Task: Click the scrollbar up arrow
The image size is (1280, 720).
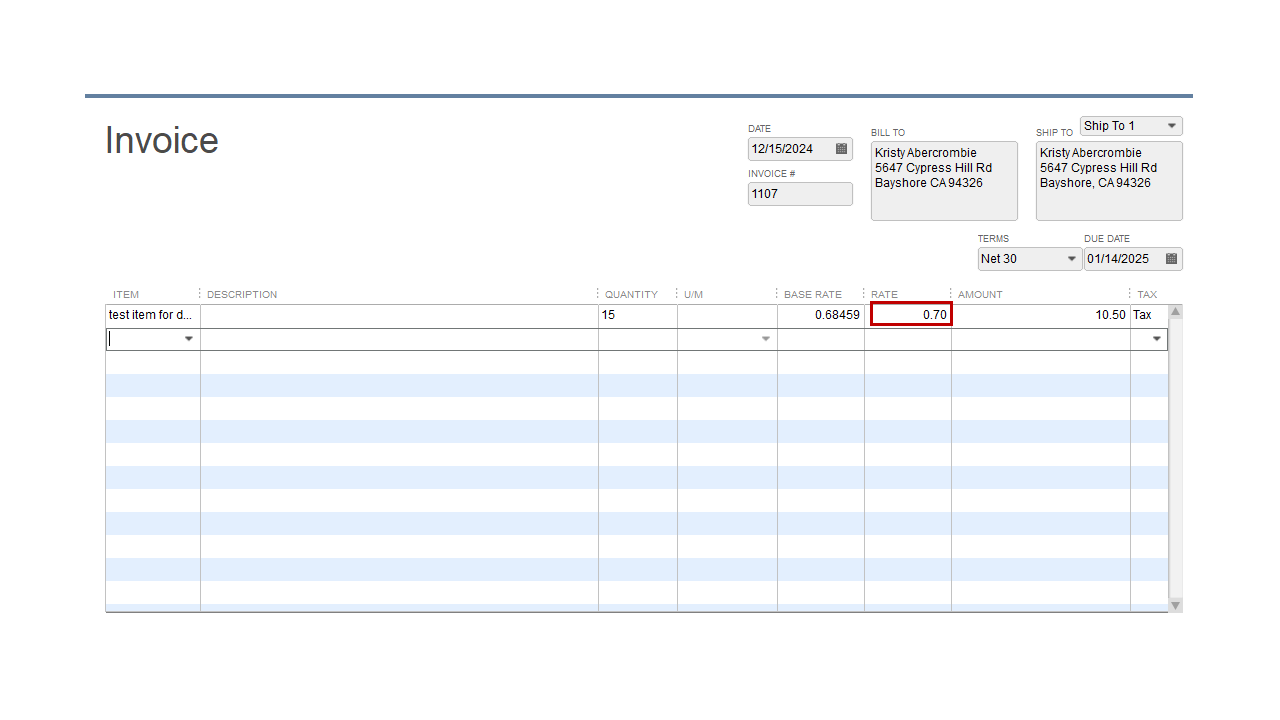Action: click(x=1175, y=309)
